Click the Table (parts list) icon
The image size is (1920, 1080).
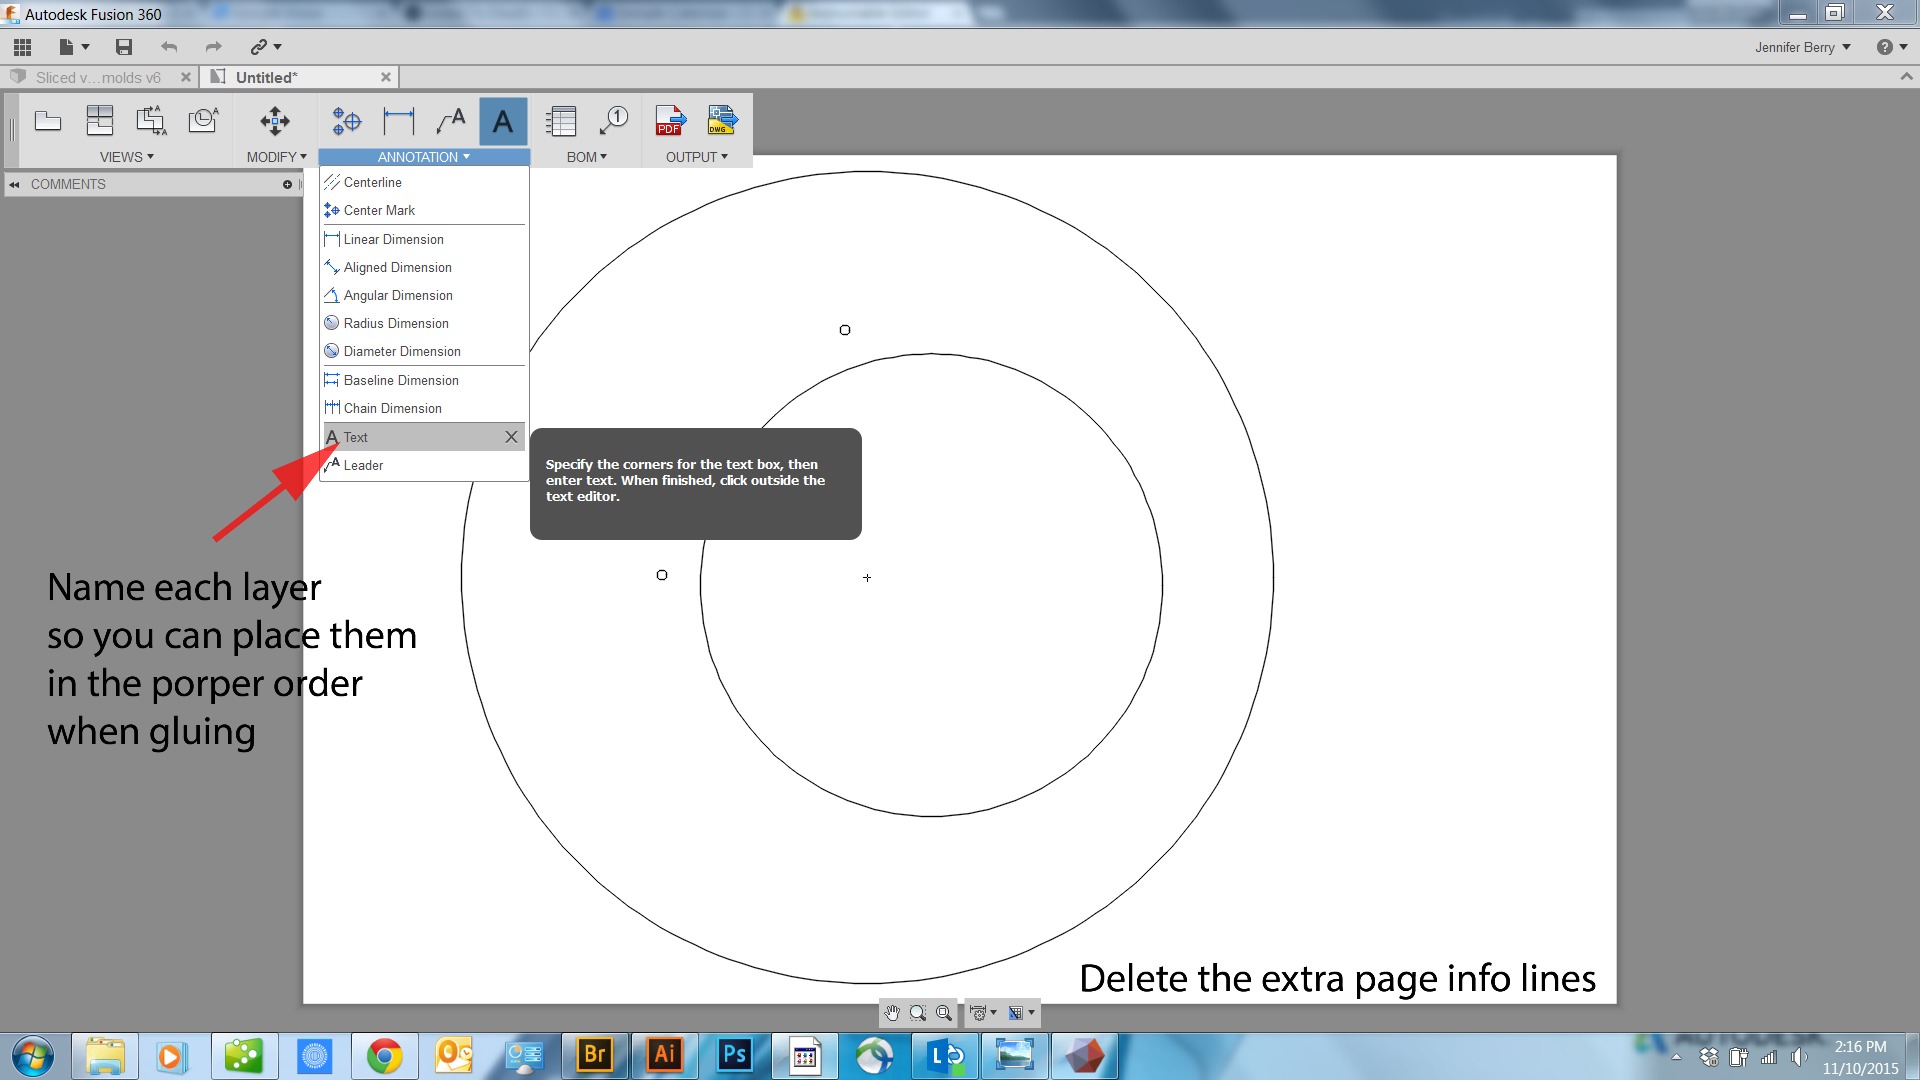pyautogui.click(x=561, y=121)
